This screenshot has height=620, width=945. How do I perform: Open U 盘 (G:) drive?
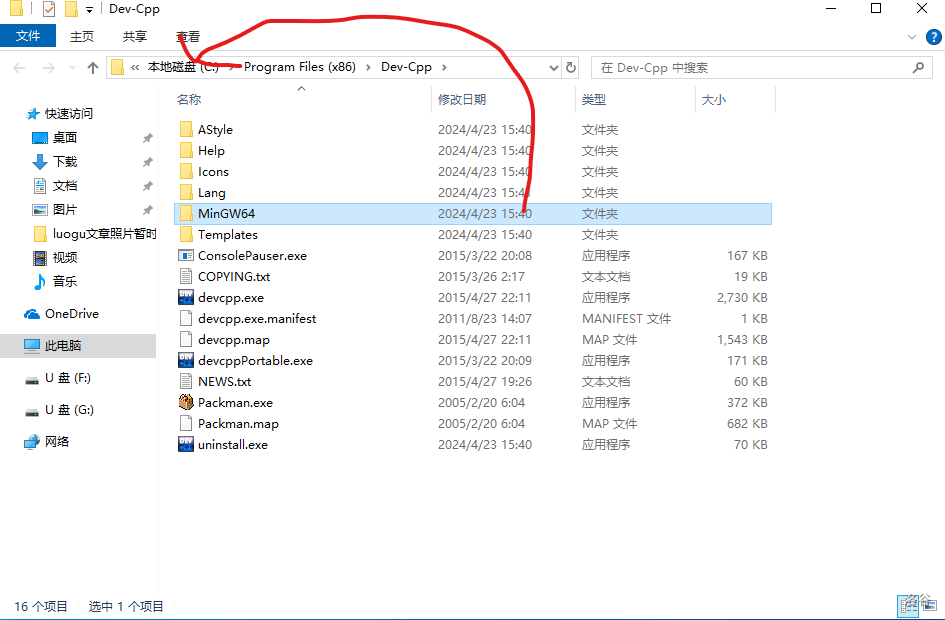coord(69,410)
